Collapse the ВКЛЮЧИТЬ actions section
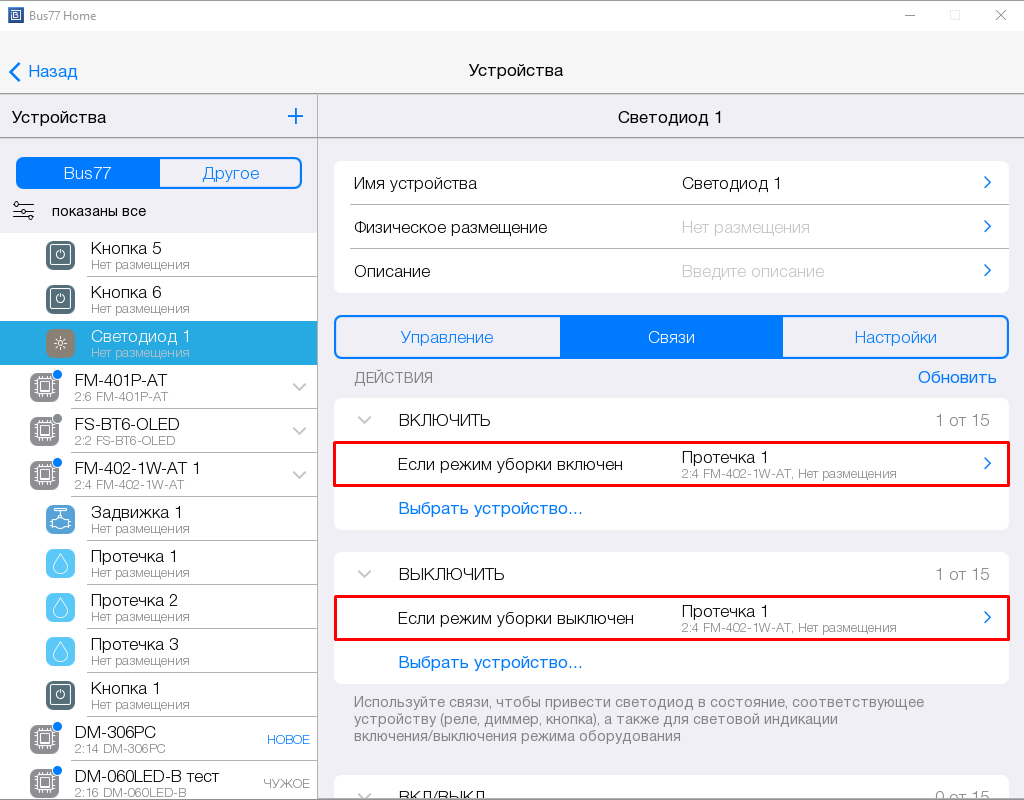The width and height of the screenshot is (1024, 800). [365, 420]
